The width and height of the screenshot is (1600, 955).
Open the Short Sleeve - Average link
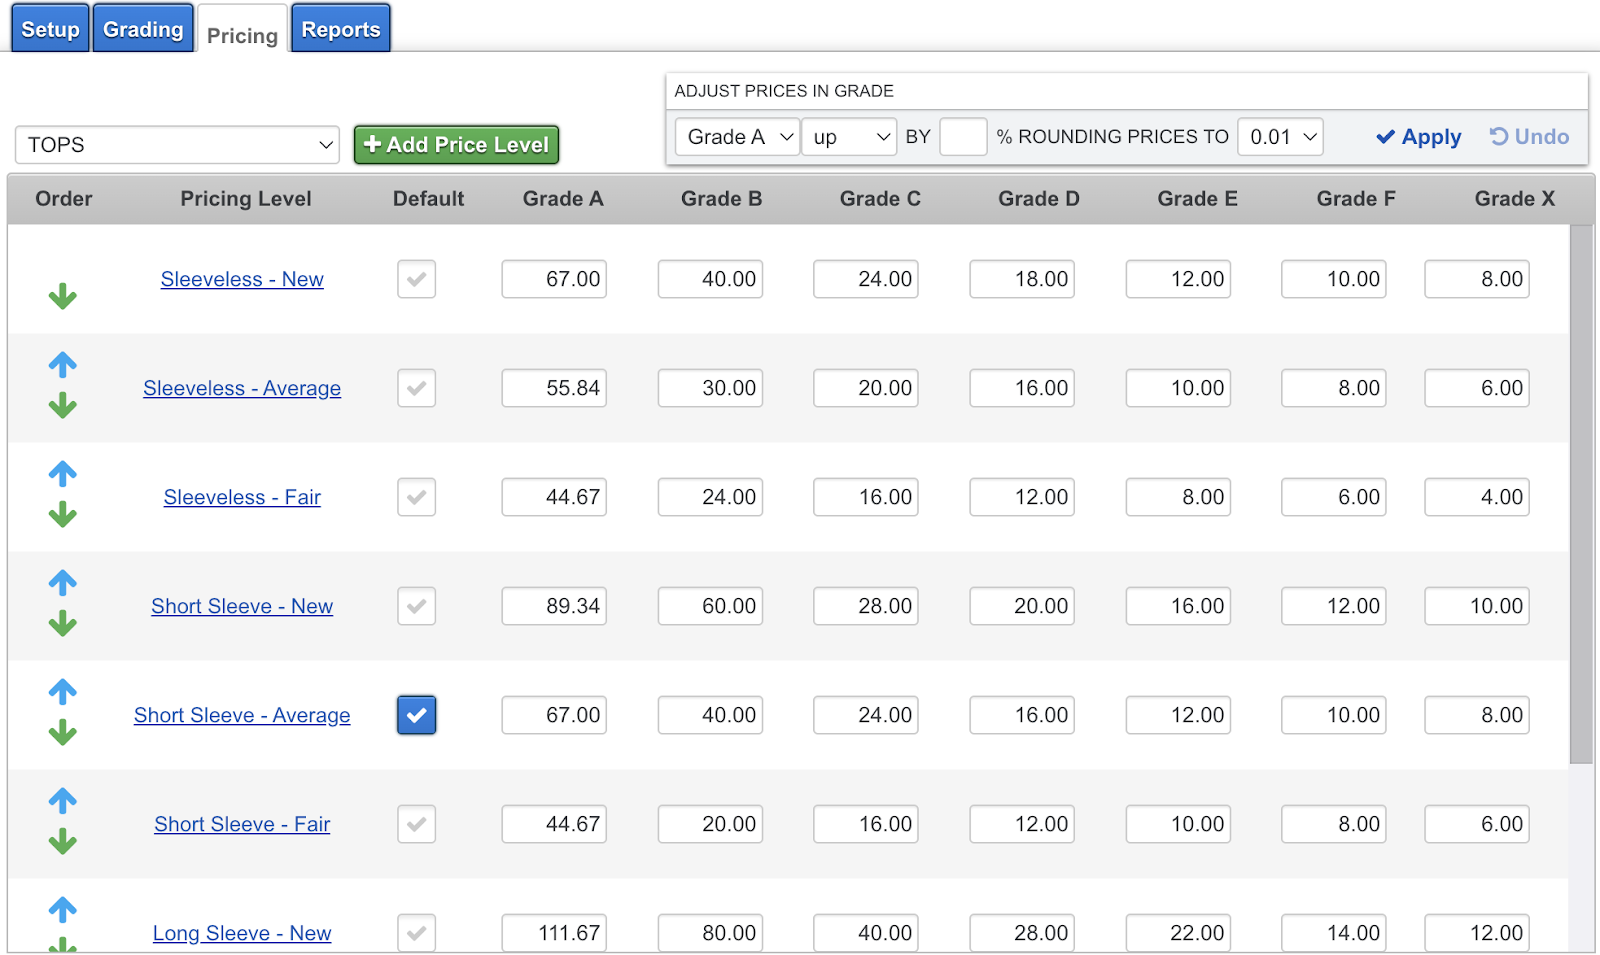[x=242, y=715]
